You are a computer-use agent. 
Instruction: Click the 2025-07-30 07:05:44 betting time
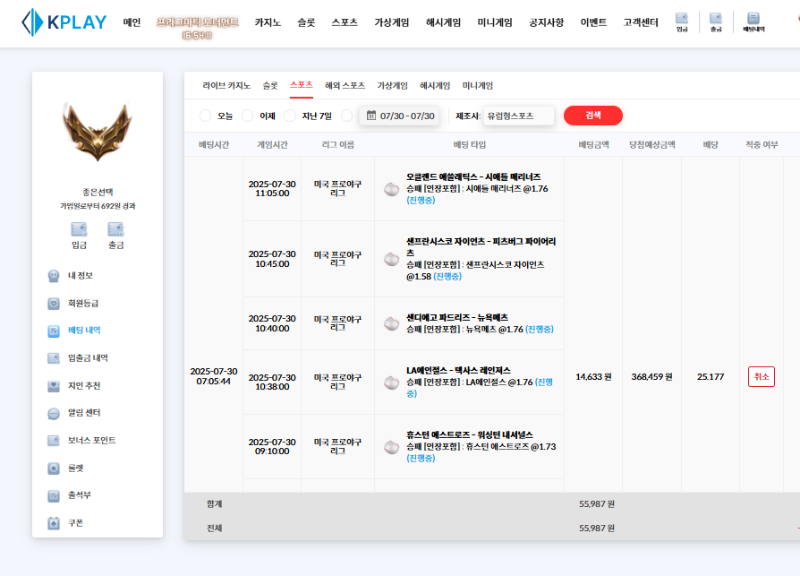(214, 376)
